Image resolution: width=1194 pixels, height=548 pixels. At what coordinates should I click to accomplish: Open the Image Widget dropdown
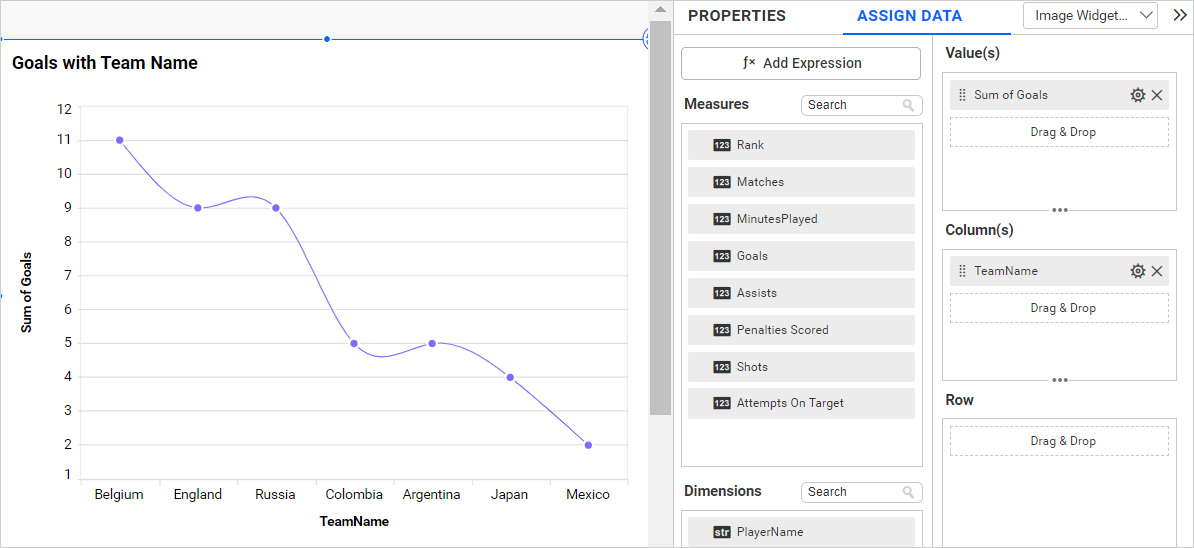pyautogui.click(x=1090, y=15)
